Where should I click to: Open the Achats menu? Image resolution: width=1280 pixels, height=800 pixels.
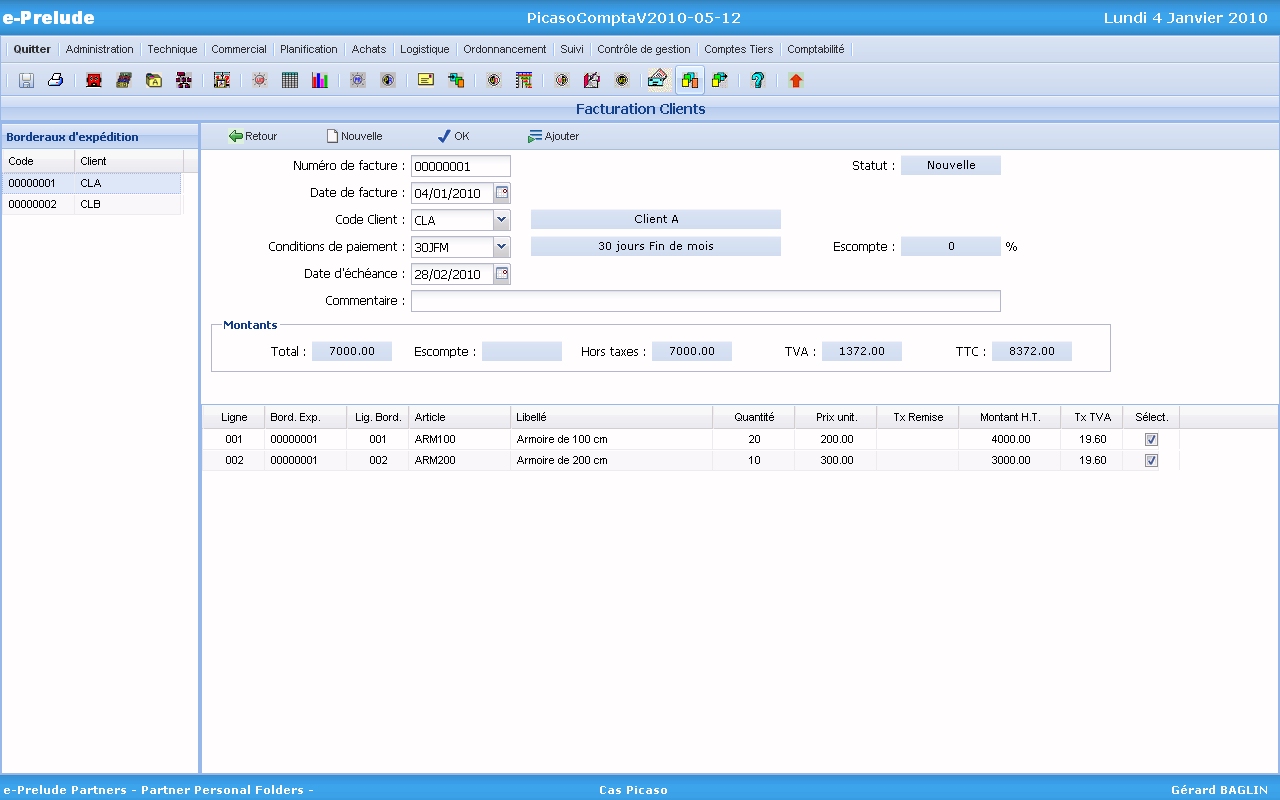[x=369, y=49]
